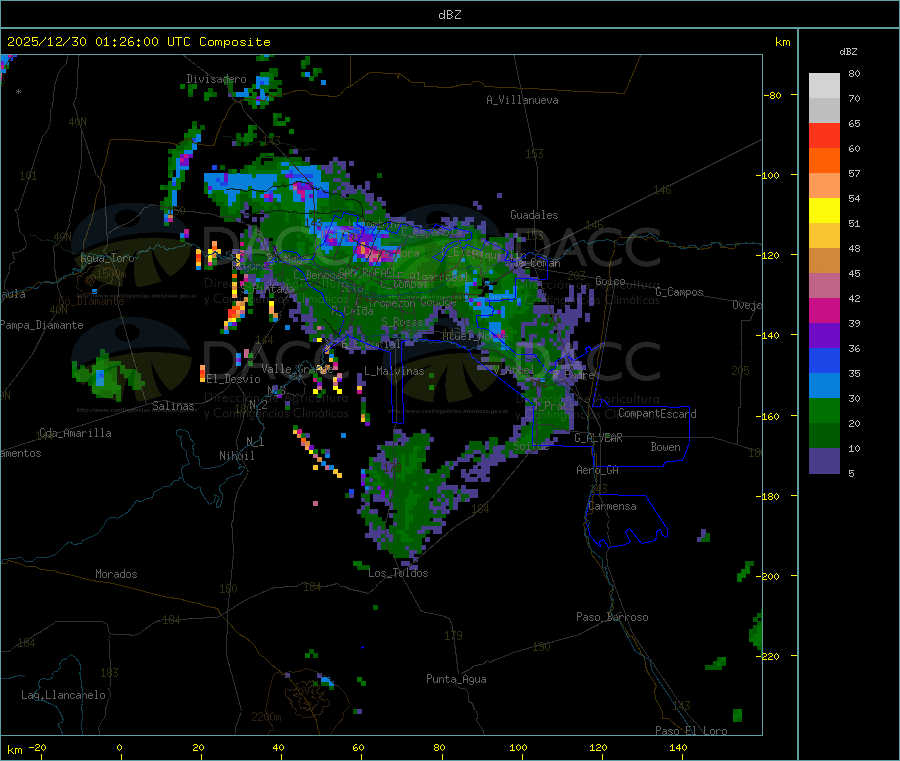Click the 'A_Villanueva' map label
Screen dimensions: 900x761
pos(522,100)
